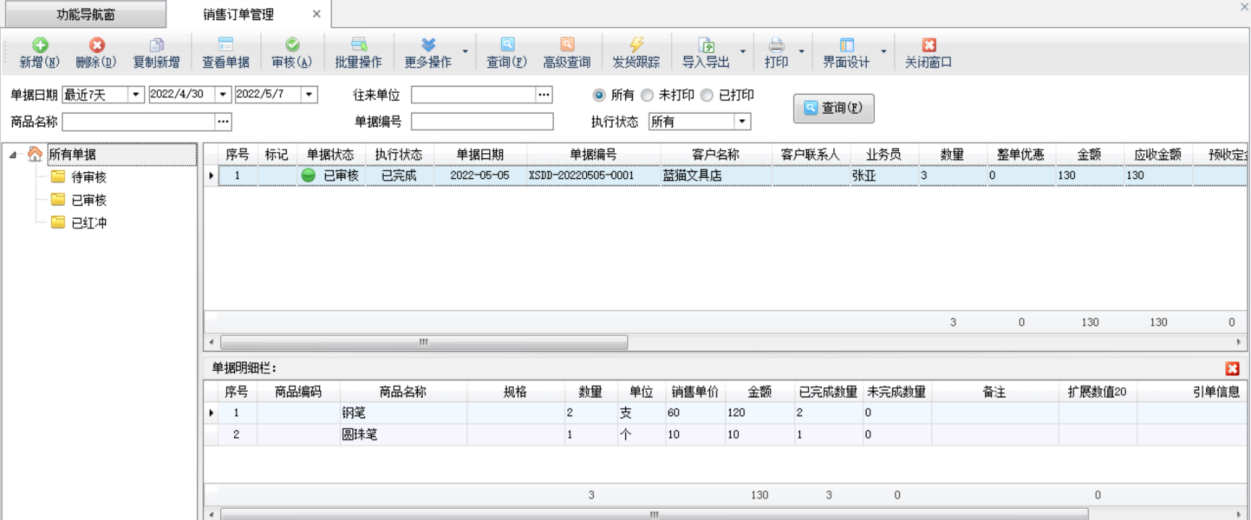This screenshot has width=1251, height=520.
Task: Switch to the 功能导航窗 tab
Action: coord(85,15)
